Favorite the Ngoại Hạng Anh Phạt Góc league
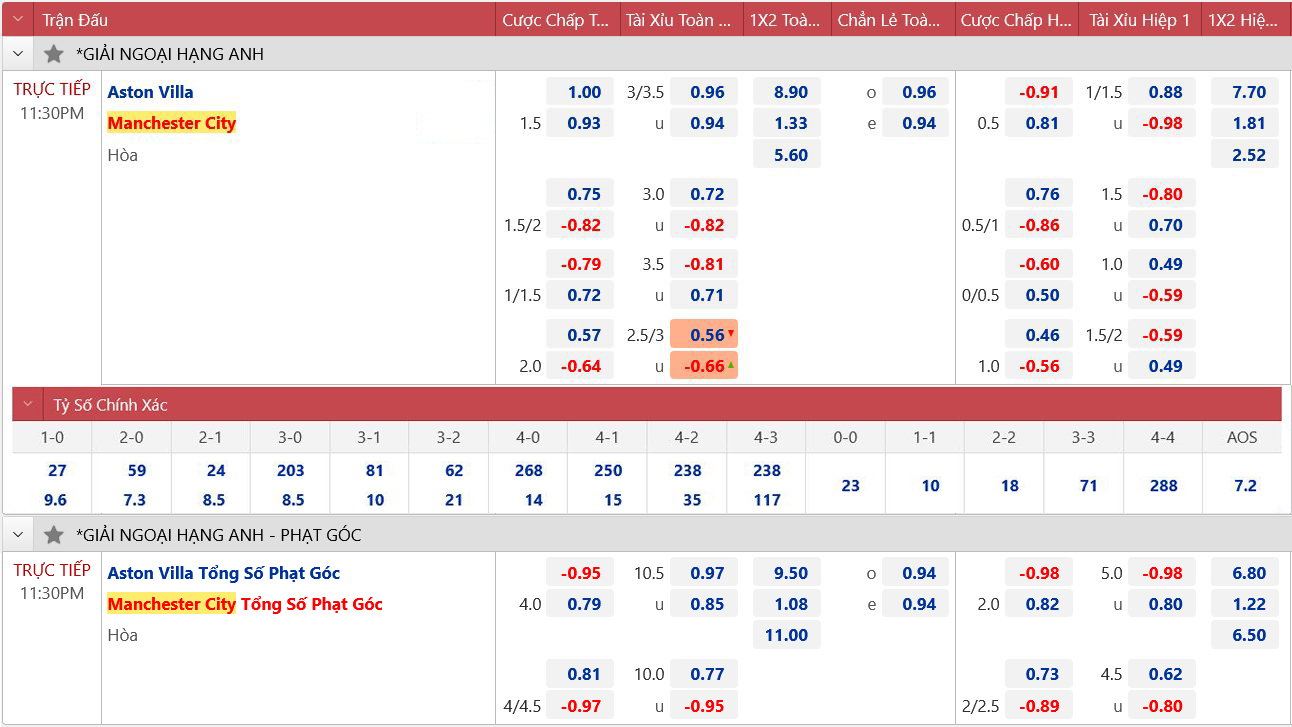 click(54, 535)
